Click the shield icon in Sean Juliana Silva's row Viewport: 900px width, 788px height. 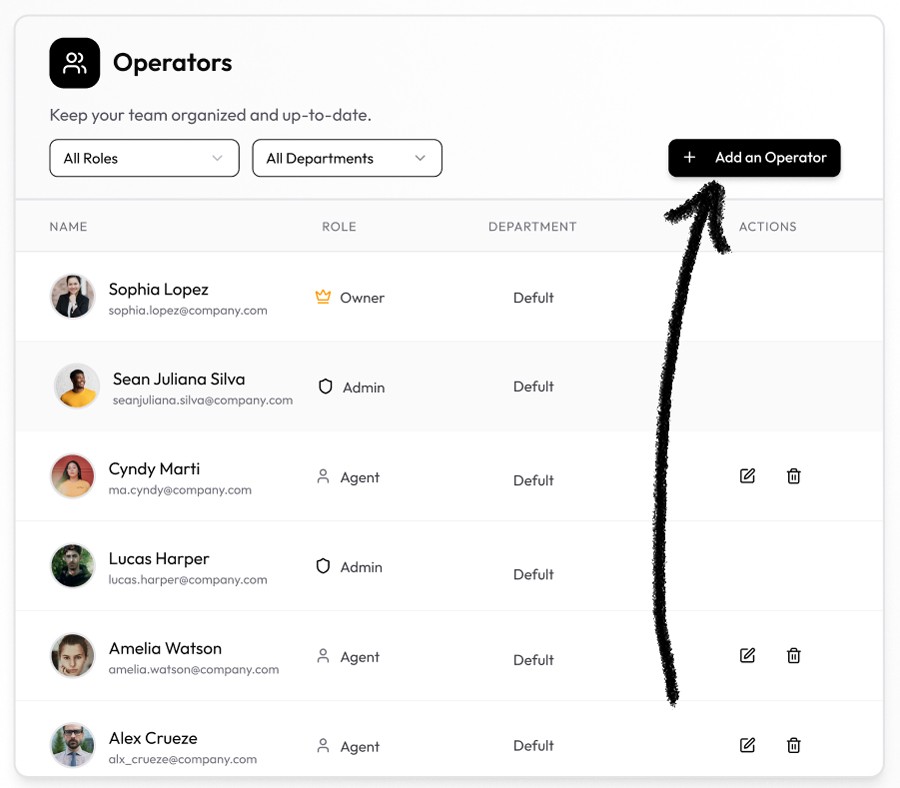[325, 386]
